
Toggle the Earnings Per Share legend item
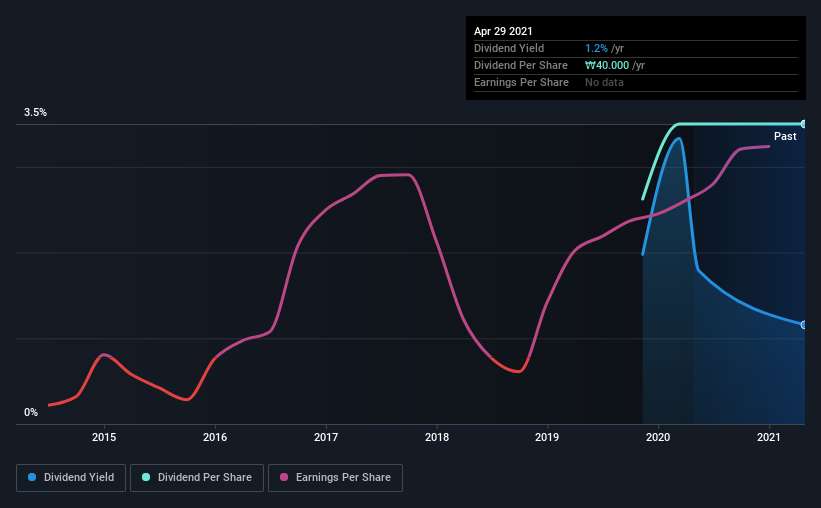click(x=335, y=478)
